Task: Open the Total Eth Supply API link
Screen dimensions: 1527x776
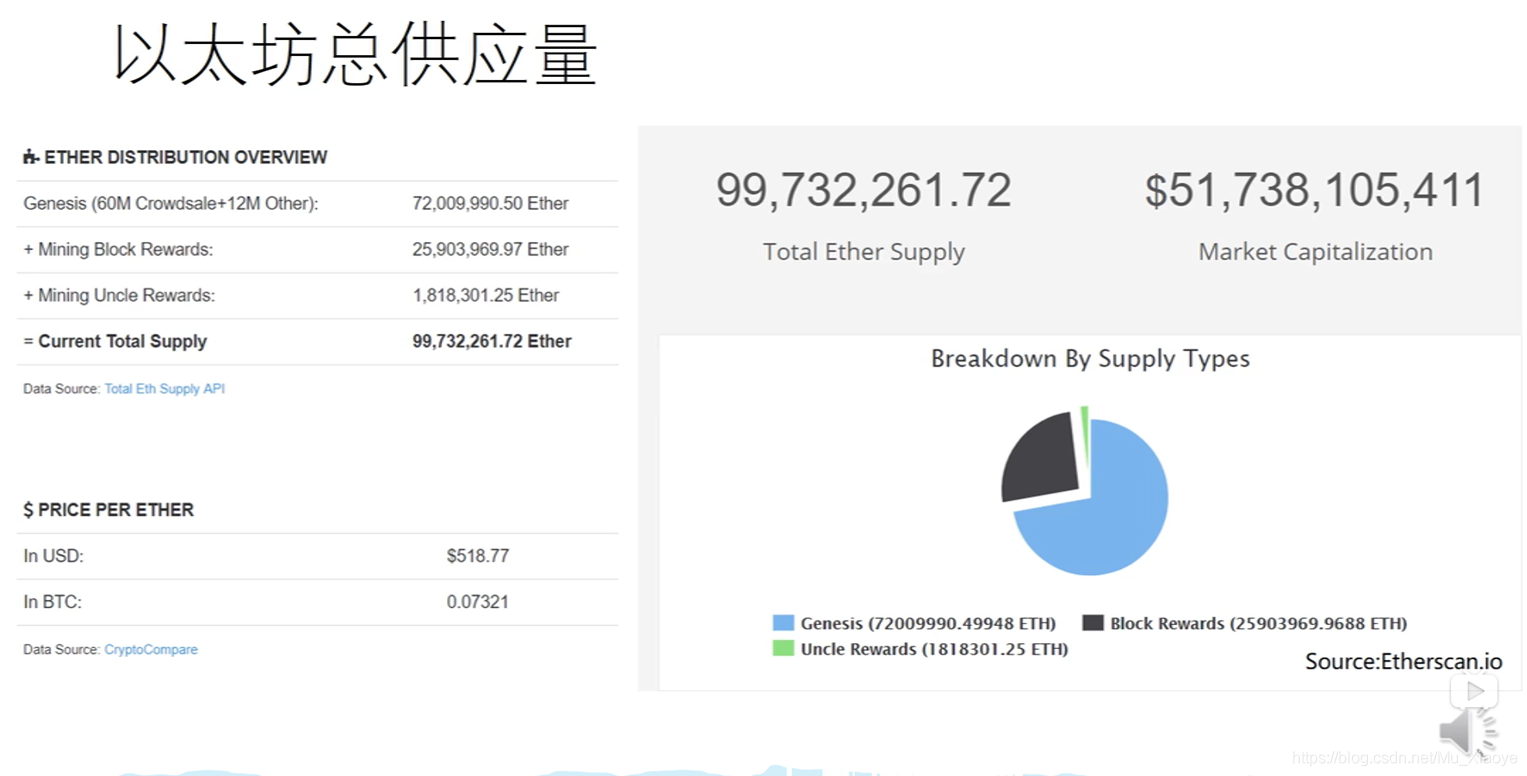Action: 165,389
